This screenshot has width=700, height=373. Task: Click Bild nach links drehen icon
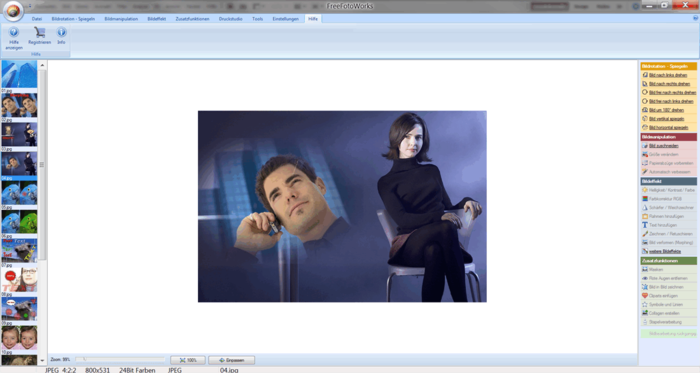pos(645,75)
